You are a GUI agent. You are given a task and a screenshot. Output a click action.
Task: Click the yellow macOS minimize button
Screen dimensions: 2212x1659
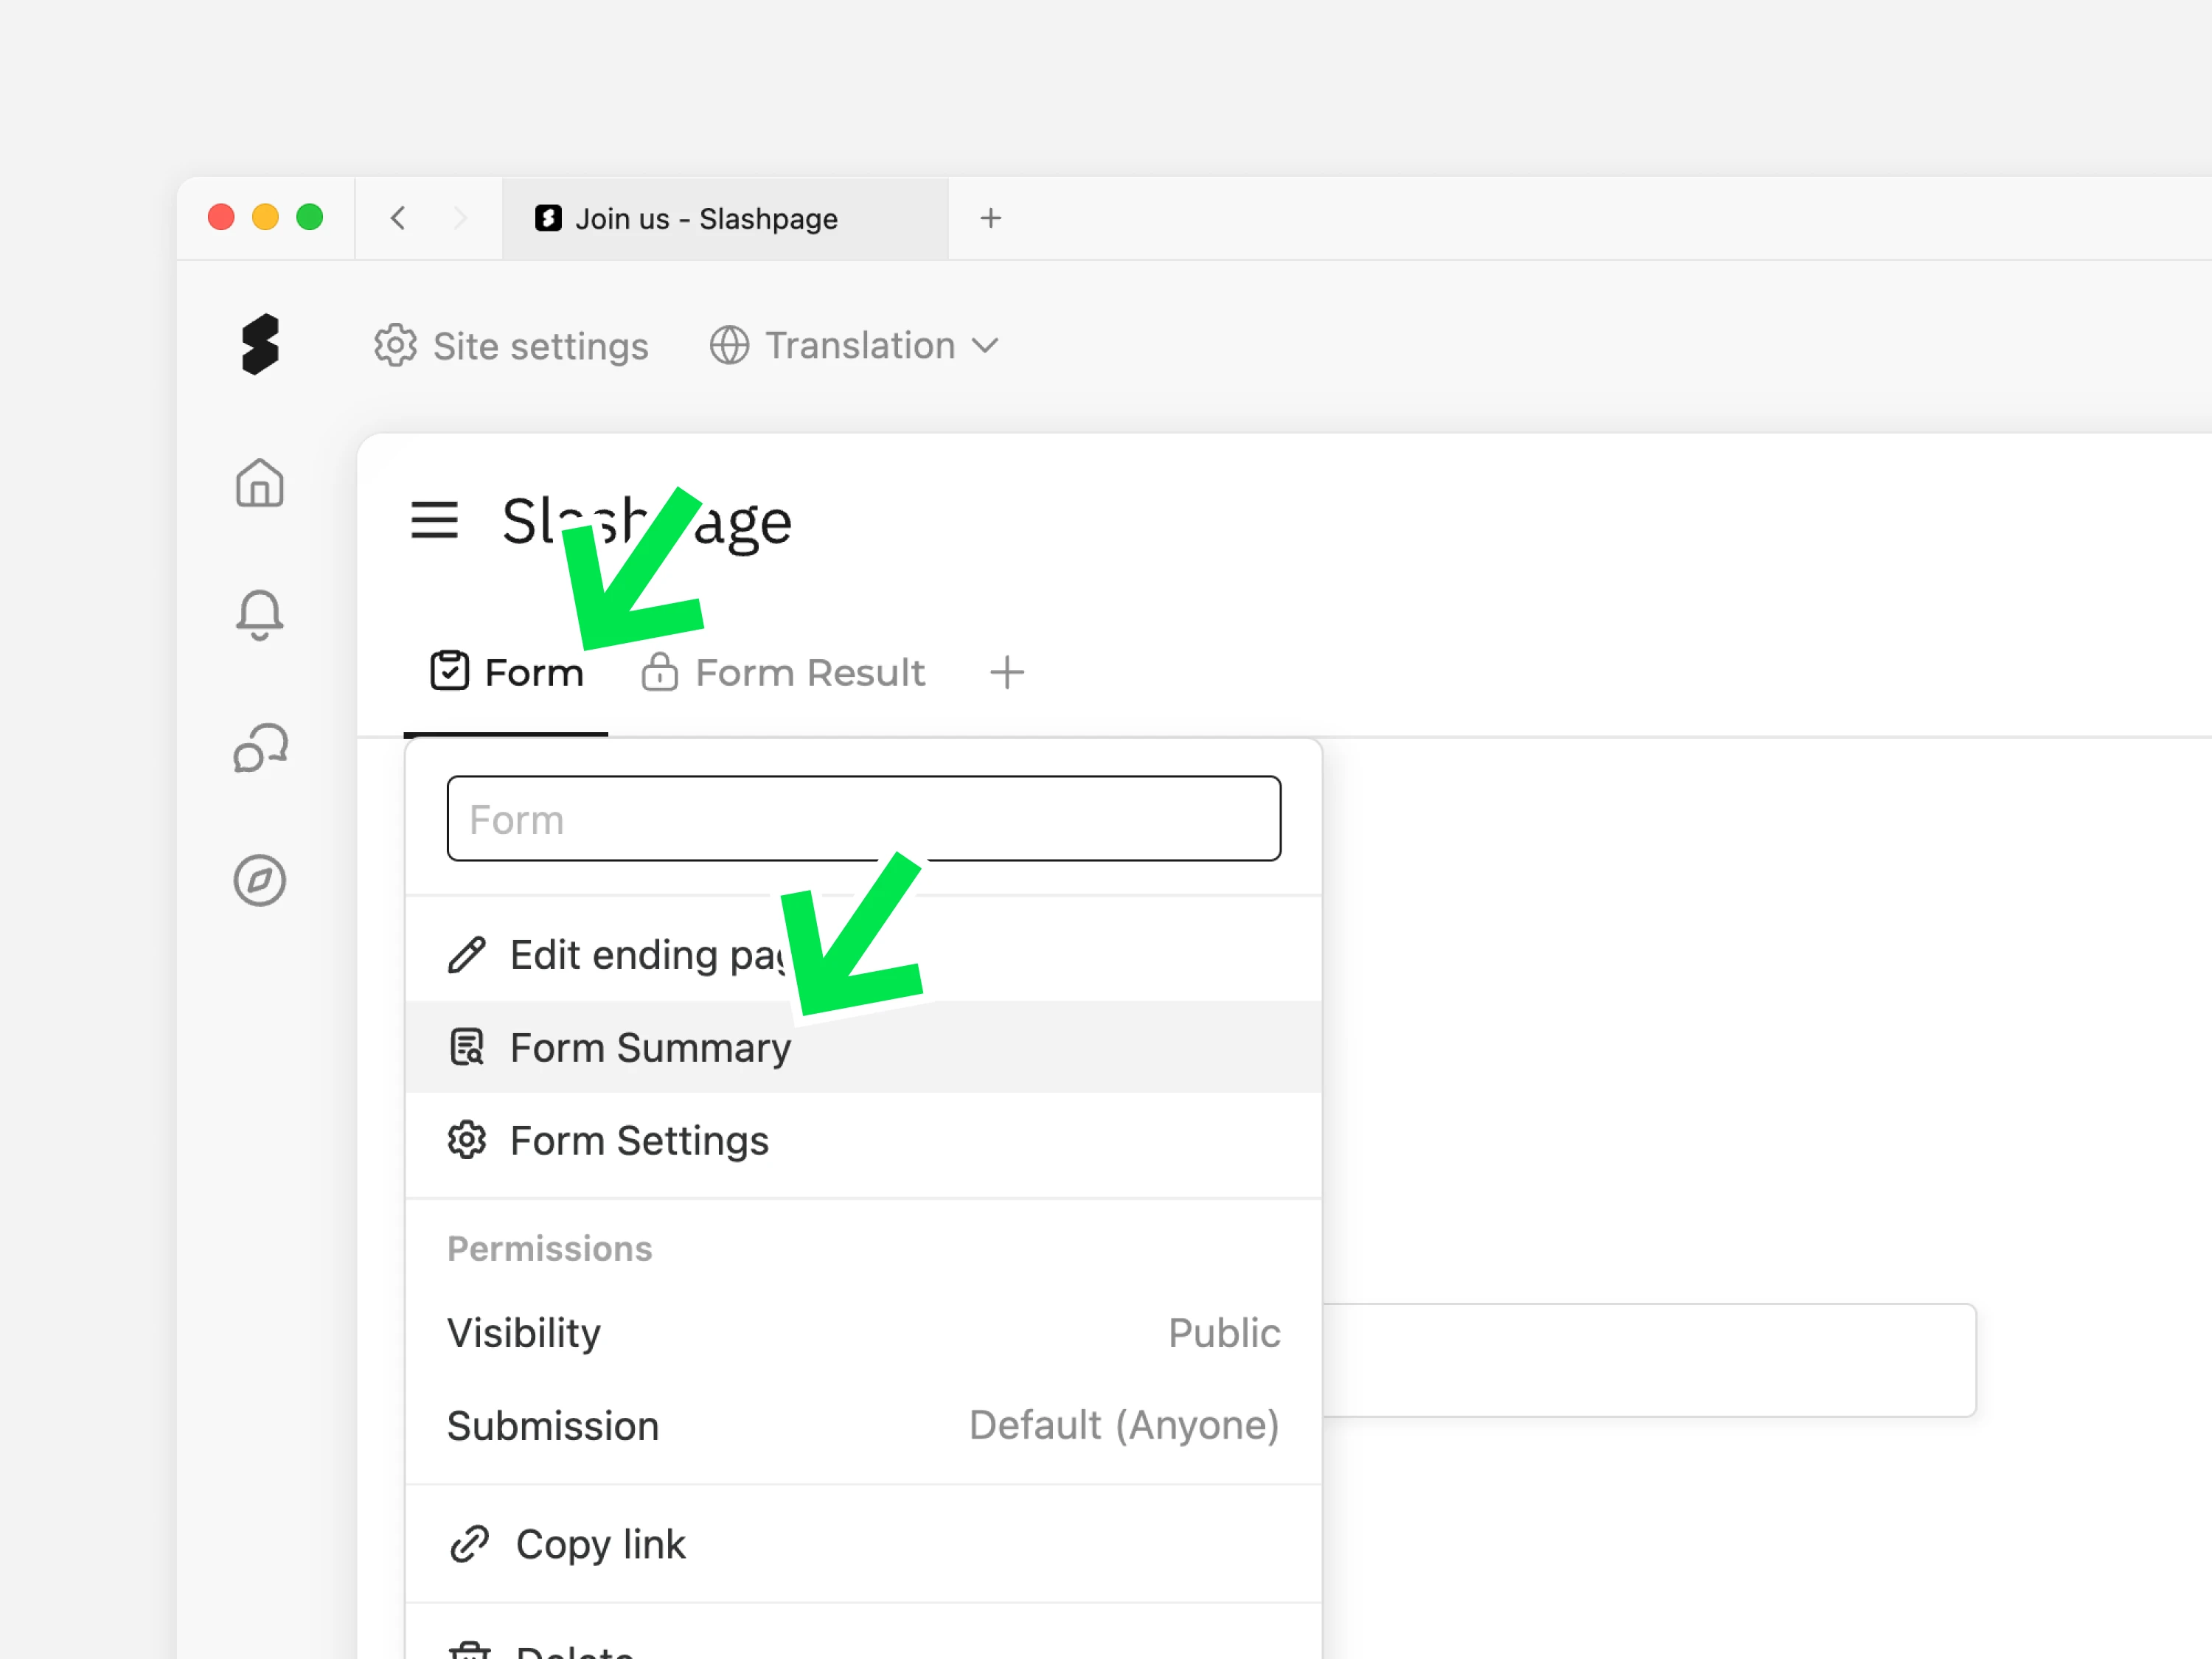(x=265, y=217)
